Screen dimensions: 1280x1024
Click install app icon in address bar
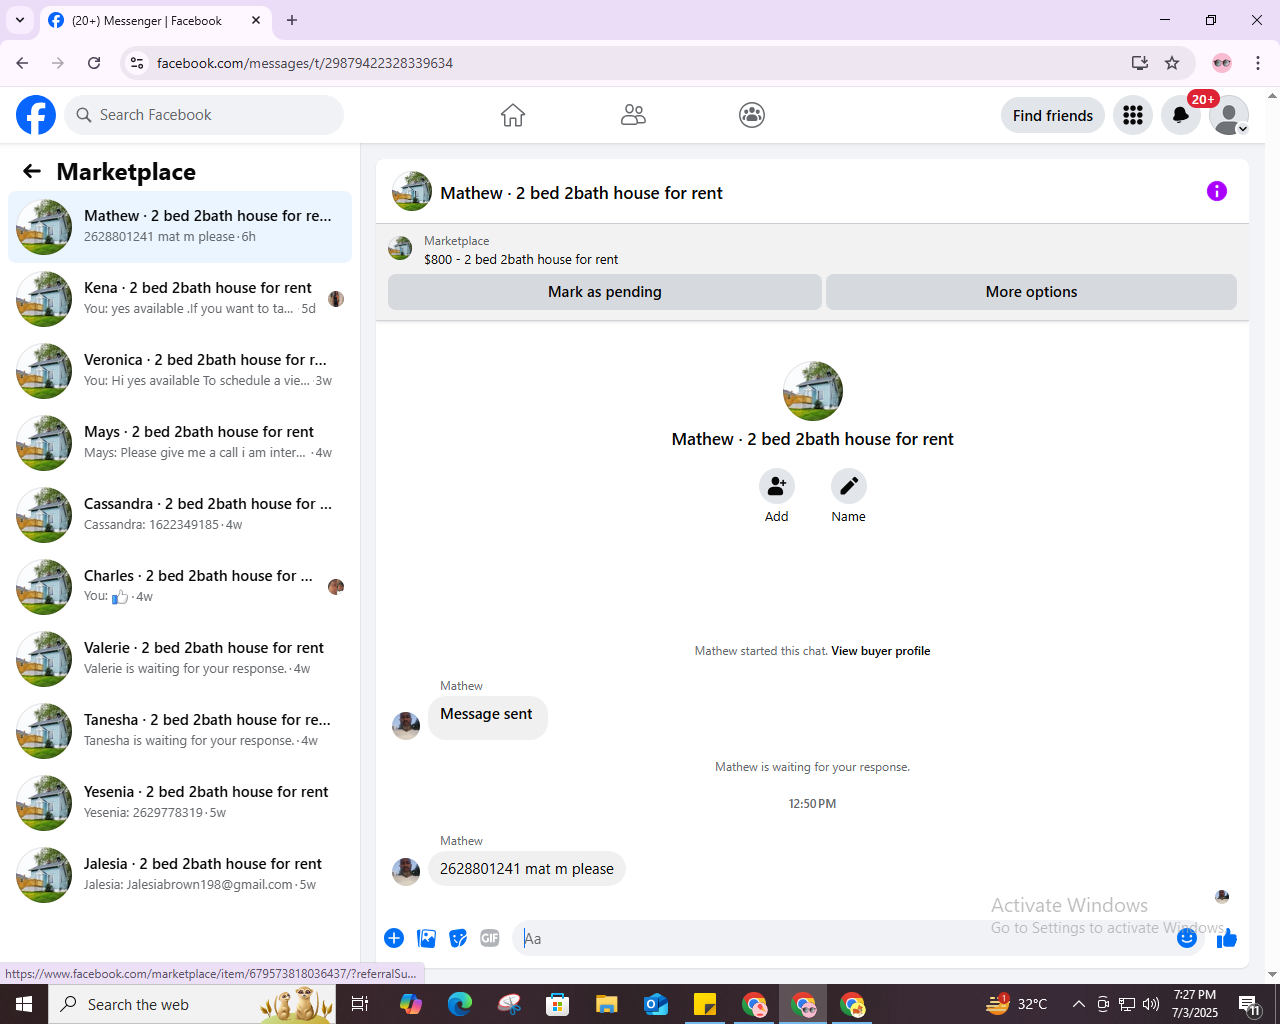[x=1140, y=63]
